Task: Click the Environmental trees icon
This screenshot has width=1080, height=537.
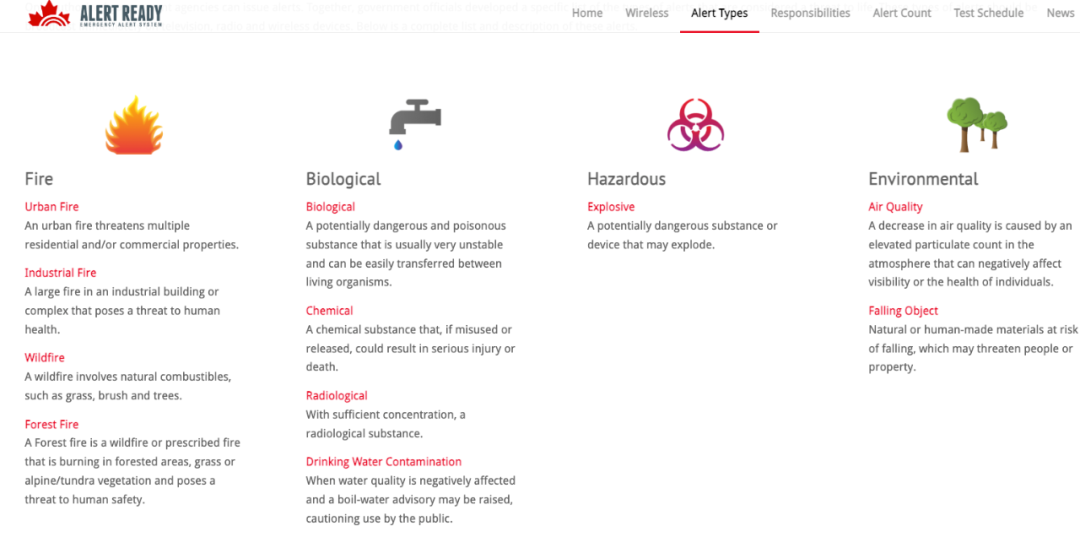Action: 977,125
